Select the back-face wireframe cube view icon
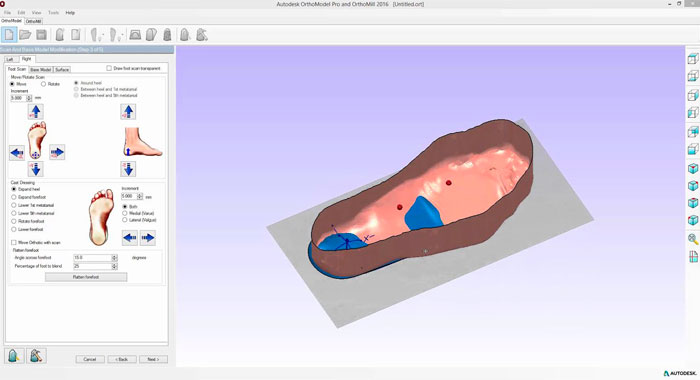This screenshot has height=380, width=700. tap(693, 131)
